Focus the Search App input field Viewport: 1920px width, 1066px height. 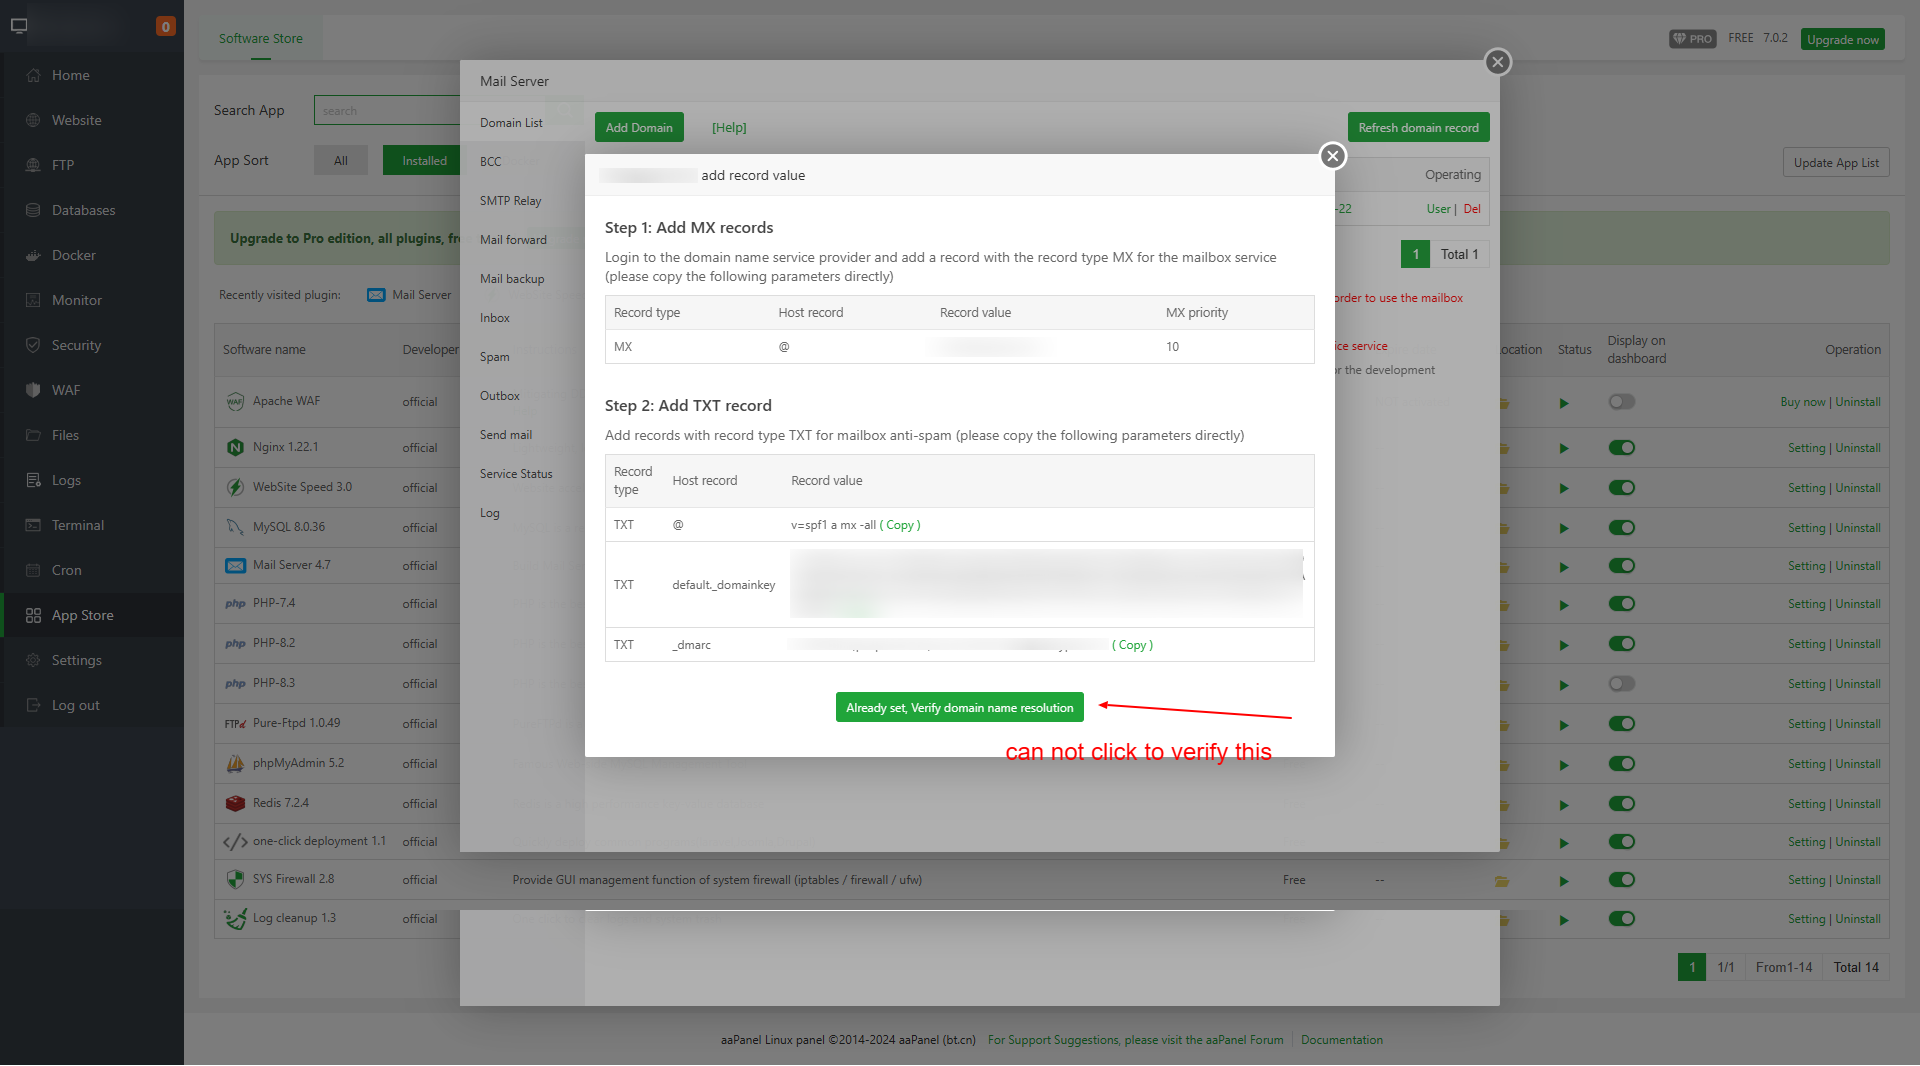(387, 110)
